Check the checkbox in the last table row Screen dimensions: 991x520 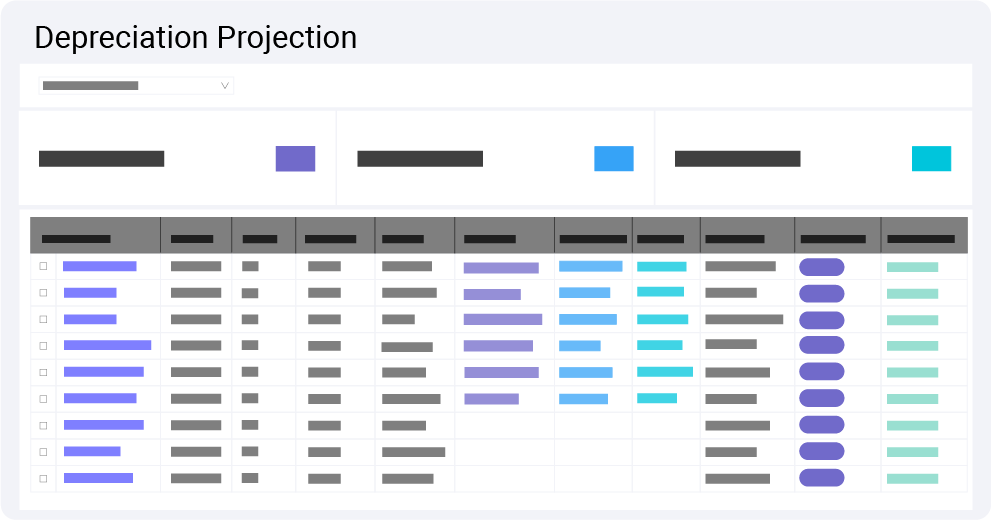pyautogui.click(x=43, y=478)
